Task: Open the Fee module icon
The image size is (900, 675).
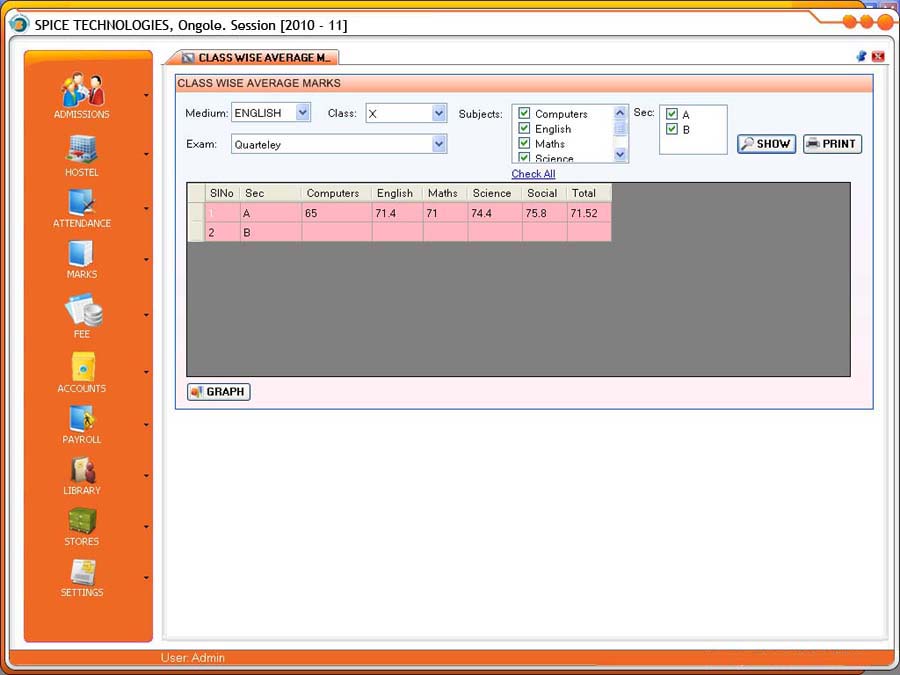Action: (x=82, y=310)
